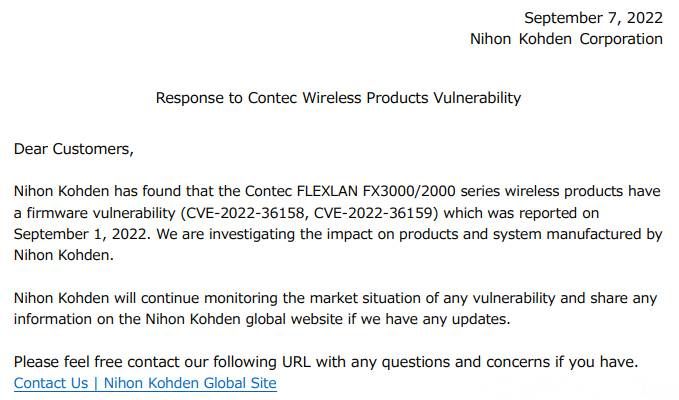Click the word URL in last paragraph

pyautogui.click(x=296, y=362)
